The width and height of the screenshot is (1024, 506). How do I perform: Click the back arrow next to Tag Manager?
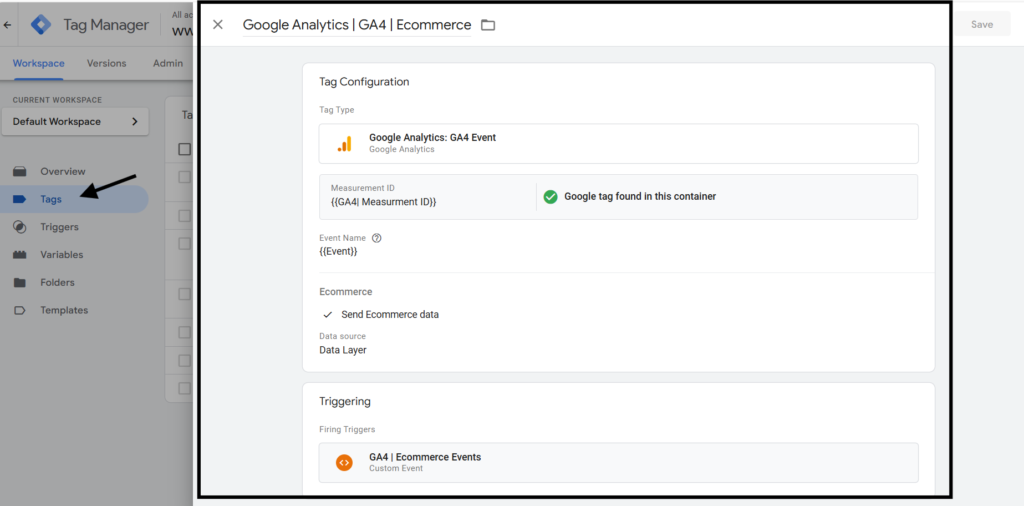[x=8, y=25]
